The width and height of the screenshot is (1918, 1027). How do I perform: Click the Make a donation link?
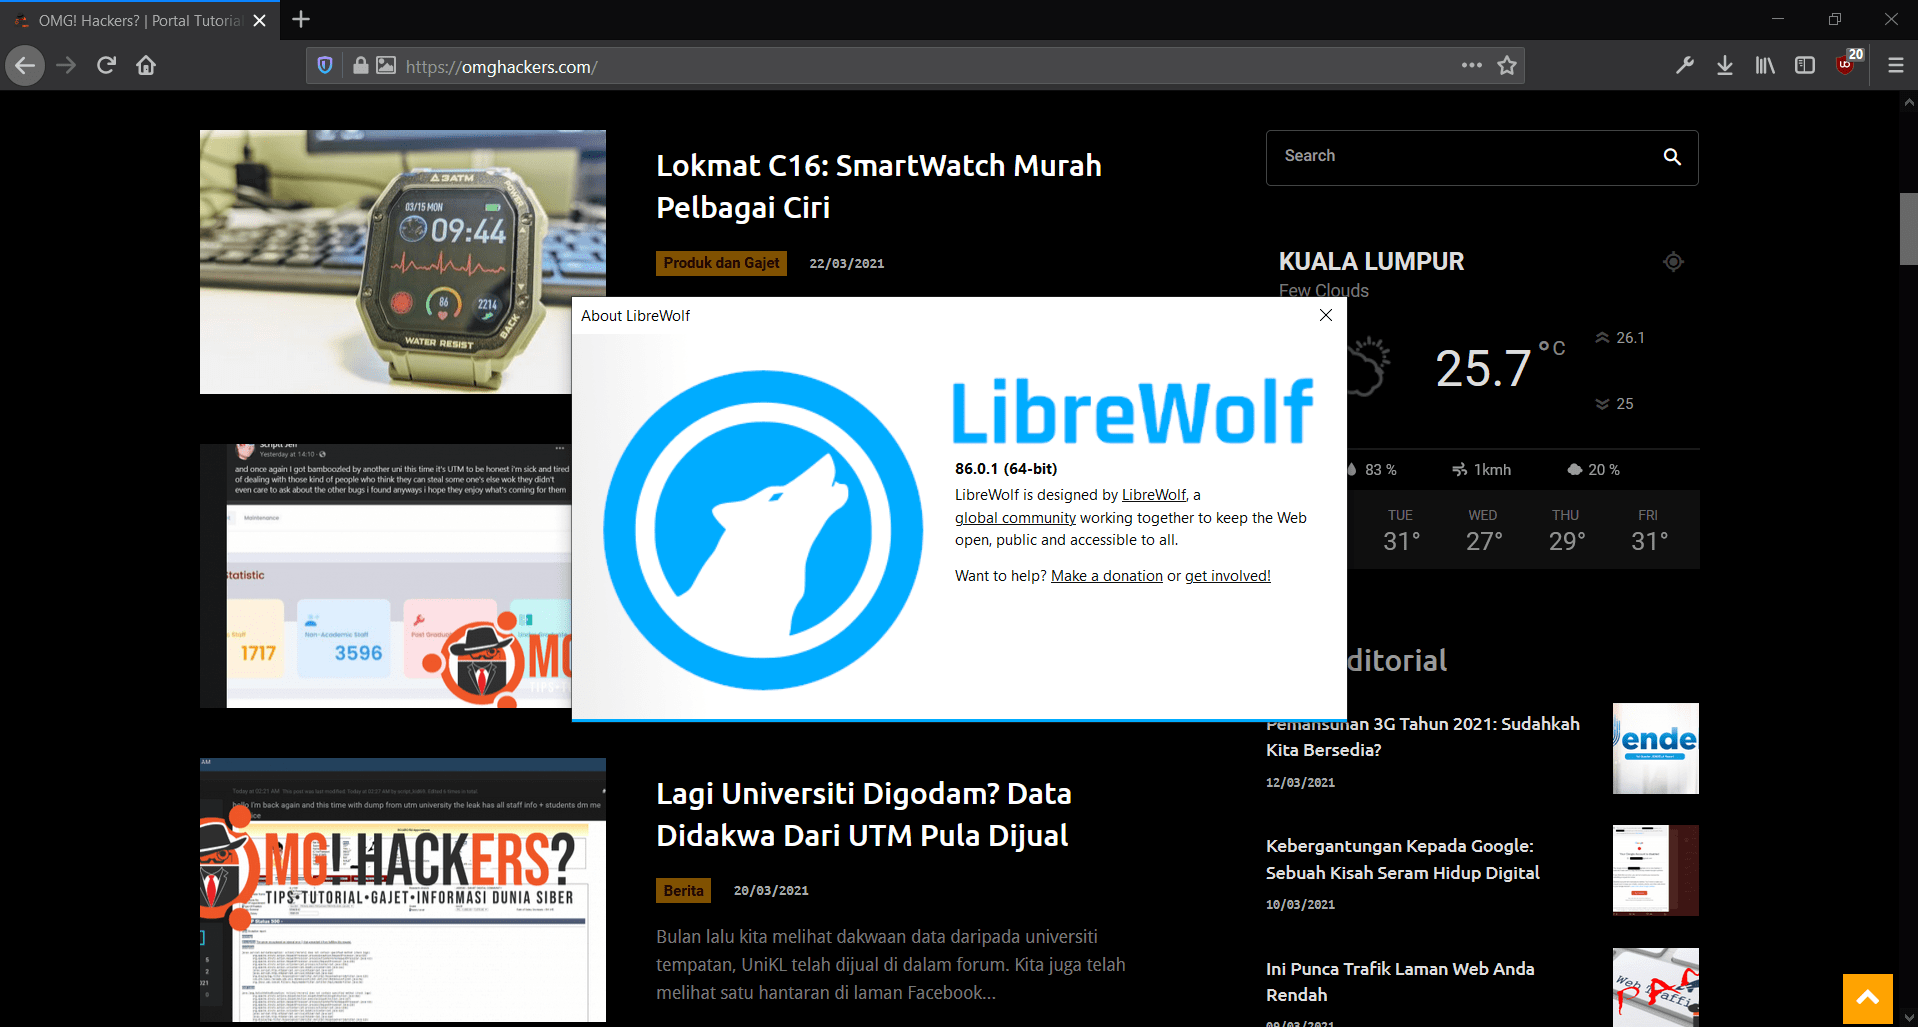1107,576
